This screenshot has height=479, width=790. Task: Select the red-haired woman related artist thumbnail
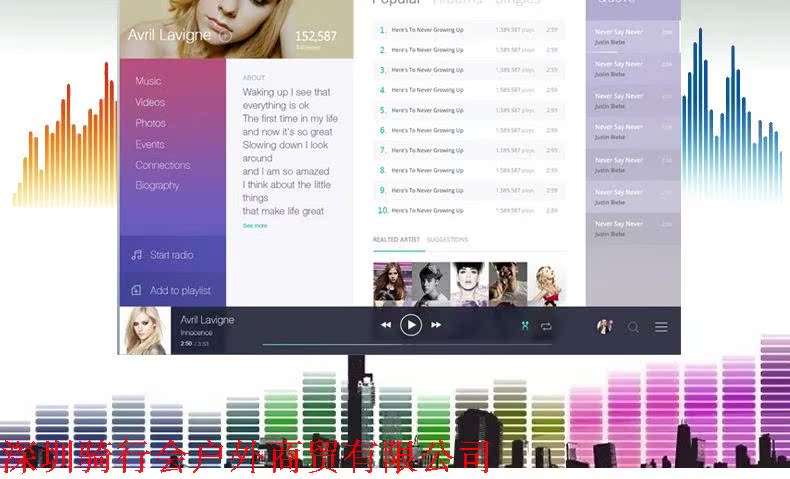point(392,284)
